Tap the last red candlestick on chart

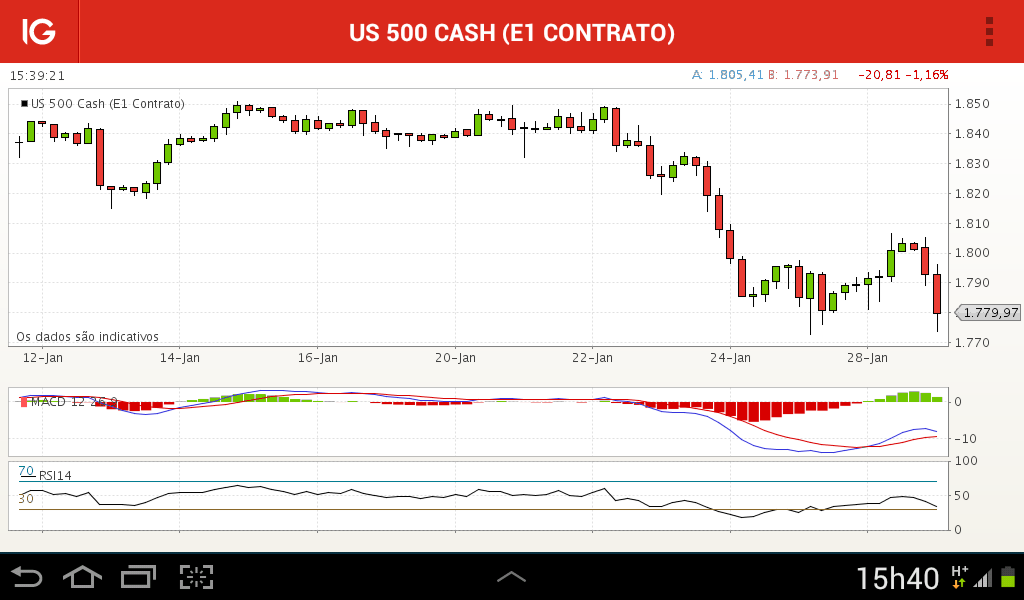tap(937, 294)
